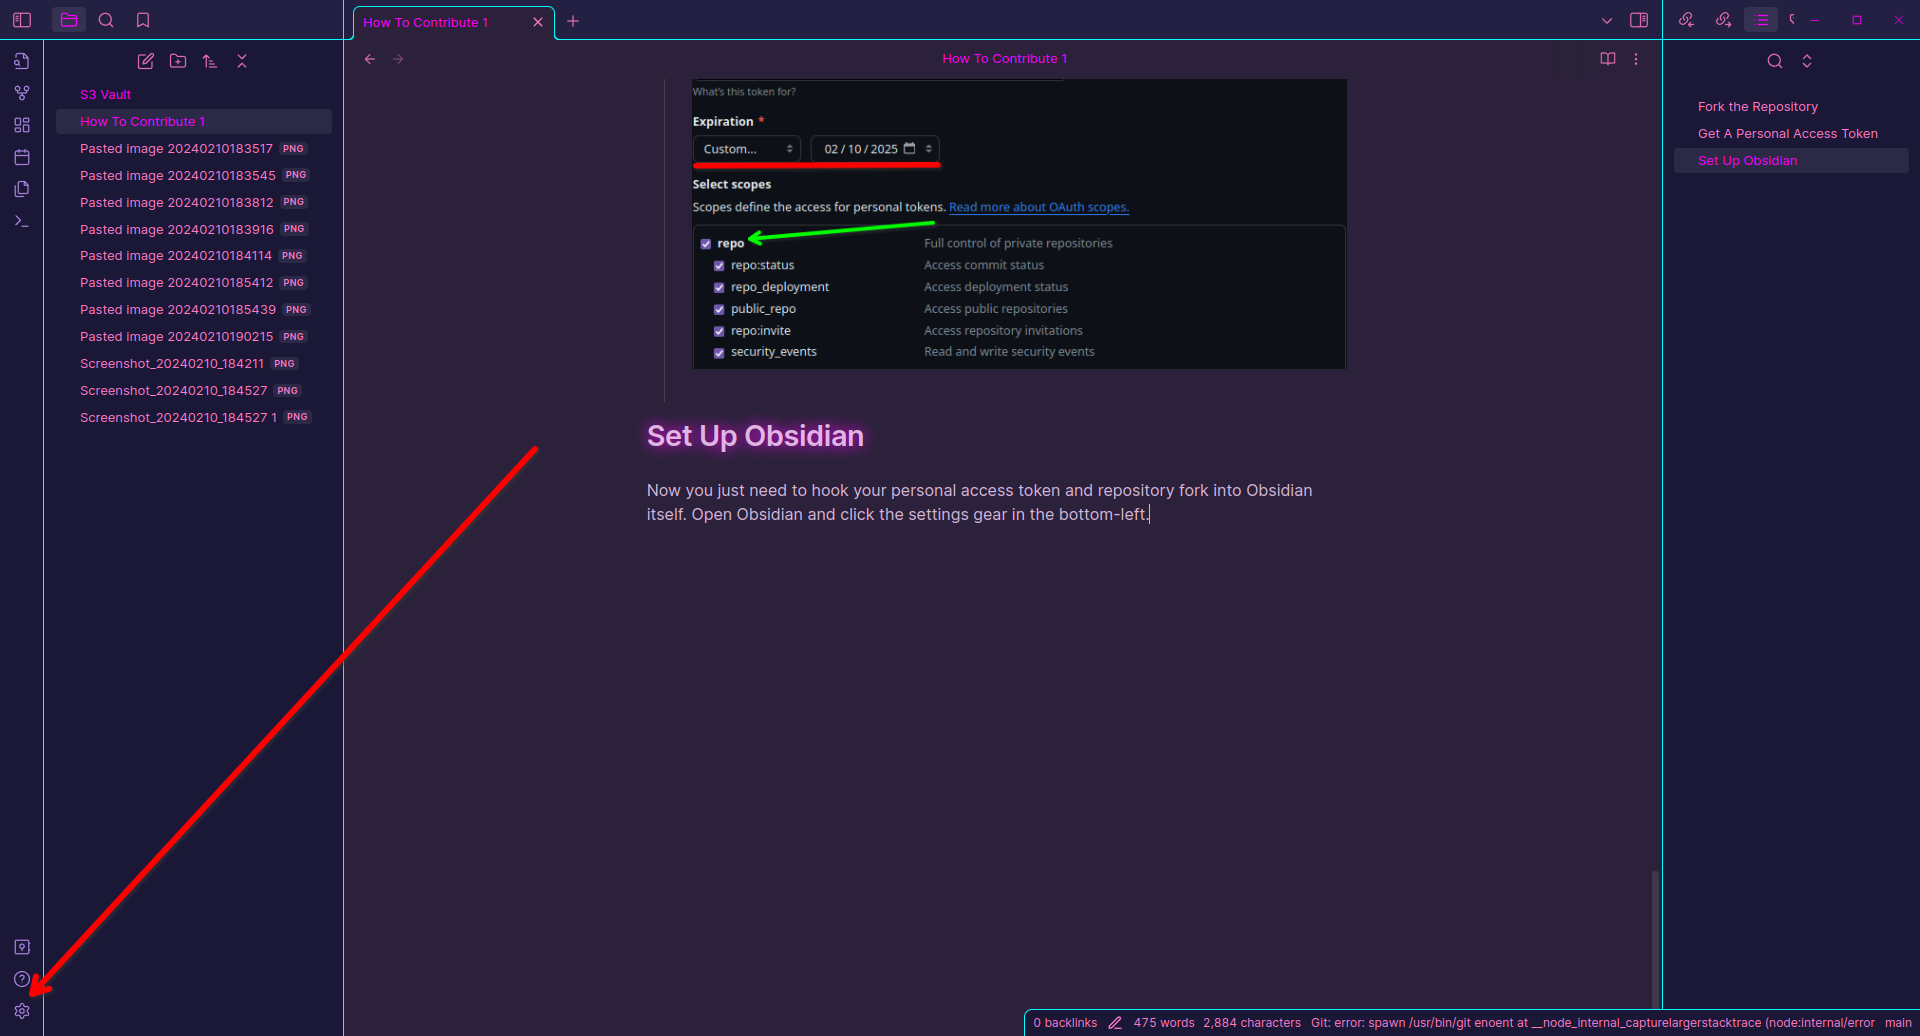Image resolution: width=1920 pixels, height=1036 pixels.
Task: Close the How To Contribute 1 tab
Action: (x=538, y=22)
